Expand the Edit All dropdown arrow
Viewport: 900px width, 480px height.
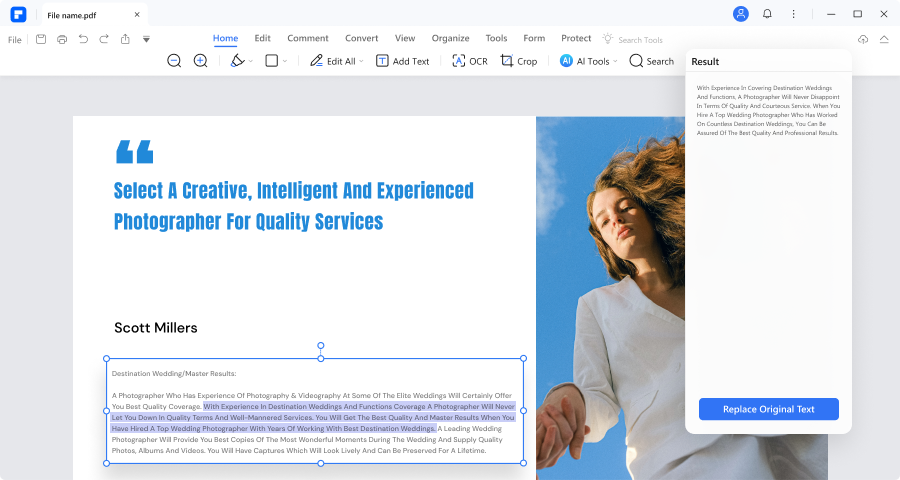pyautogui.click(x=362, y=61)
